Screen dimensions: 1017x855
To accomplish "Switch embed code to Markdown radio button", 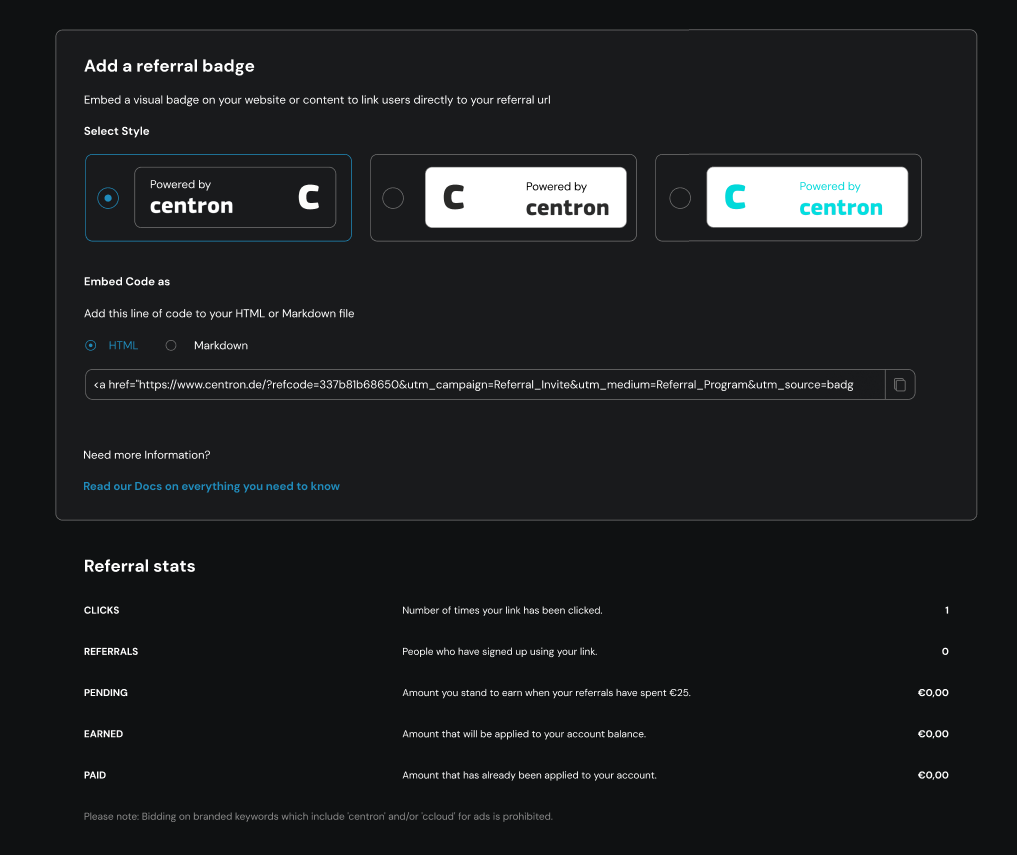I will click(x=171, y=345).
